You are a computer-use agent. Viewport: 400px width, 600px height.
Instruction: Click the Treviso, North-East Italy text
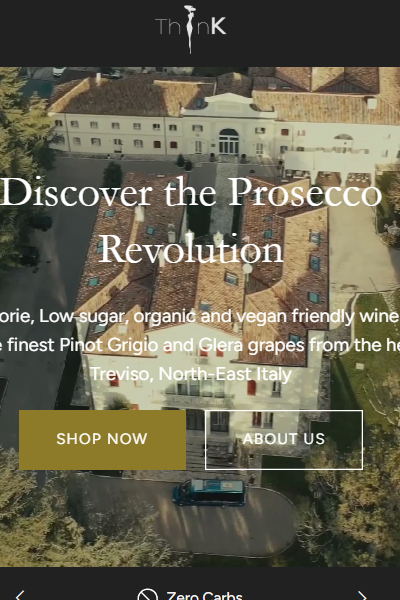coord(191,373)
